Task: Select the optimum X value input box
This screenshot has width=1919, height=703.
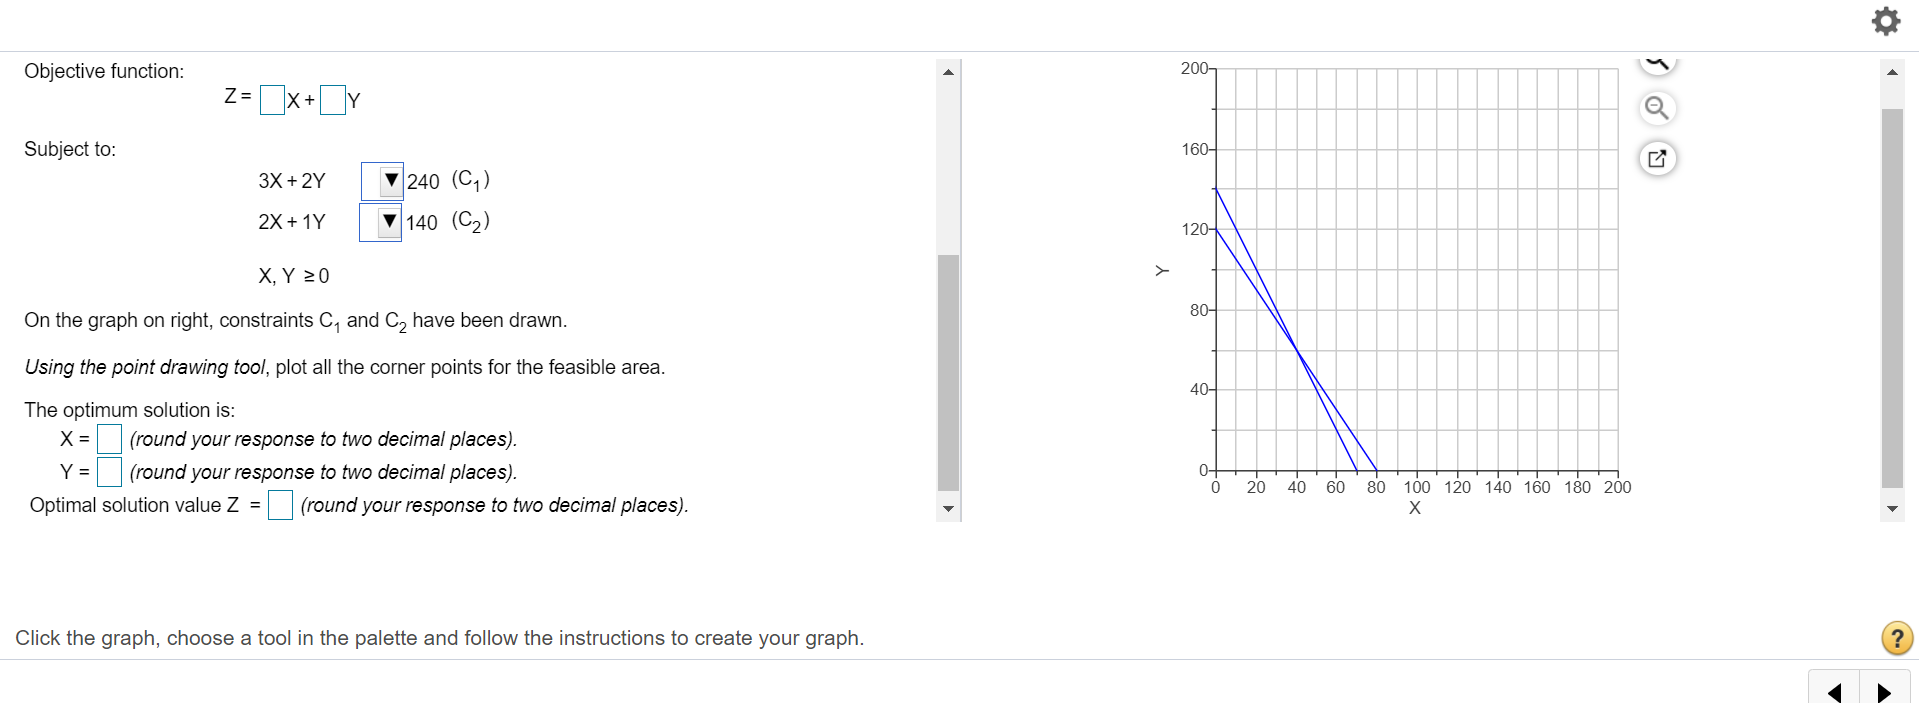Action: click(x=110, y=439)
